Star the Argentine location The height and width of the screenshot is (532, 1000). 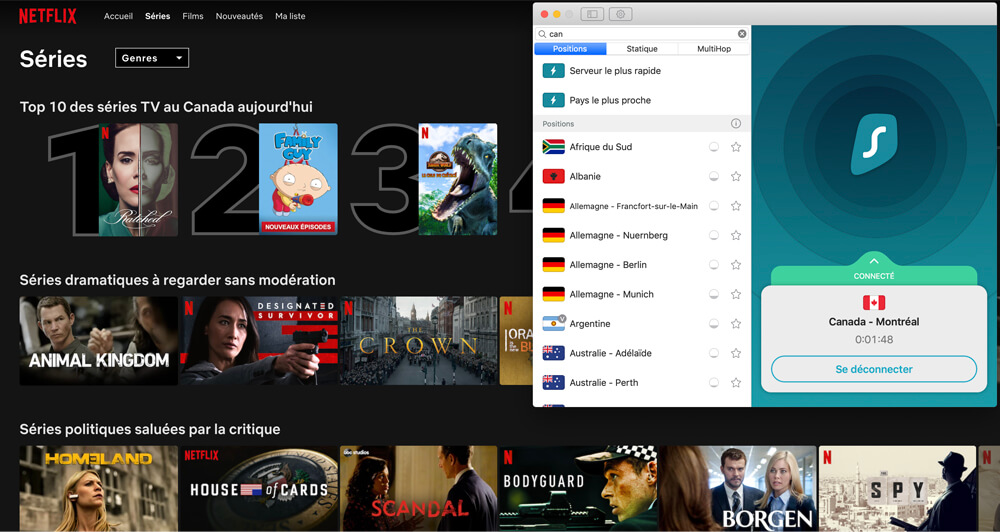(735, 323)
